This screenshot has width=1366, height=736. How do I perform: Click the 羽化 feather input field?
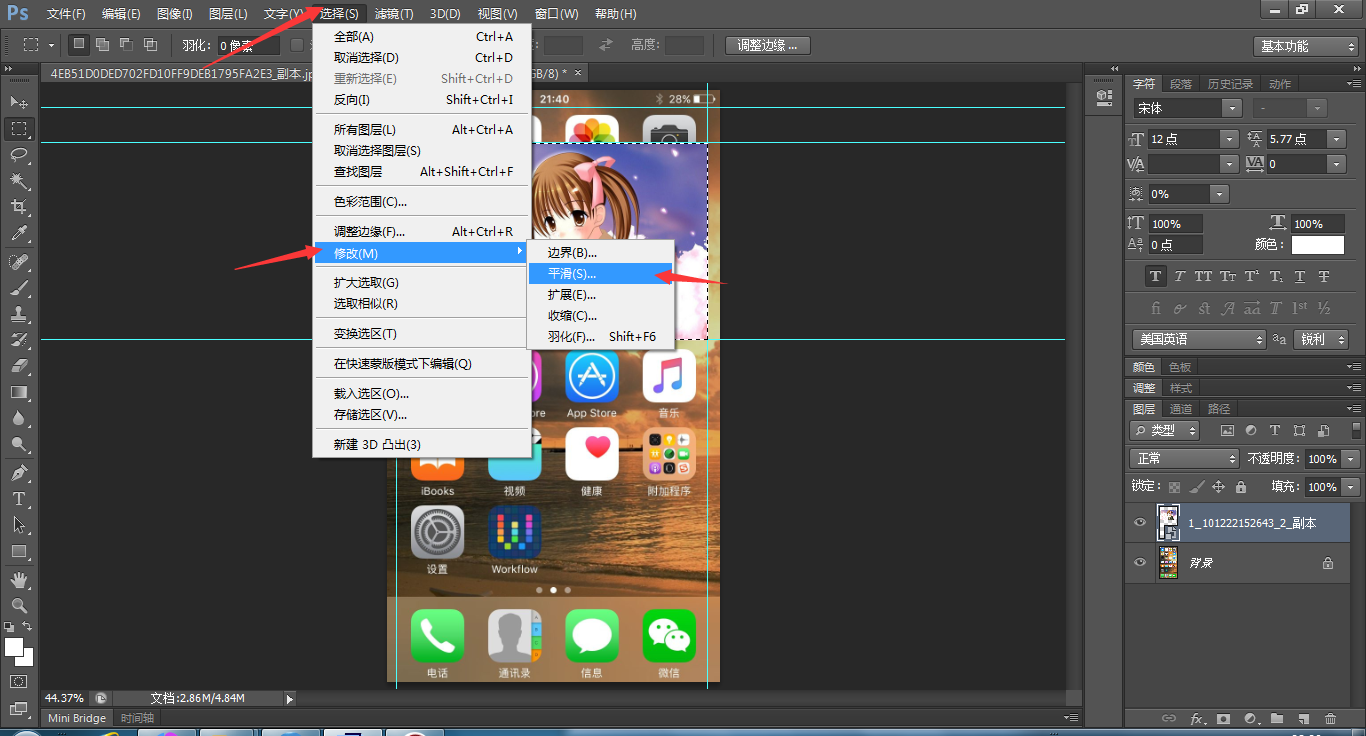248,45
